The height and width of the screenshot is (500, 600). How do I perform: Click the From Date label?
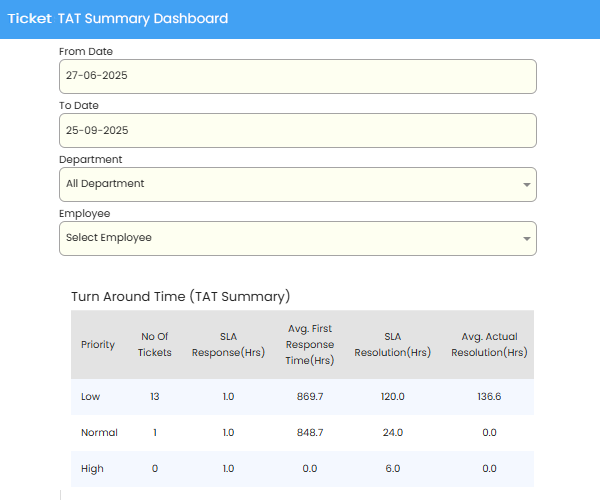pos(86,51)
